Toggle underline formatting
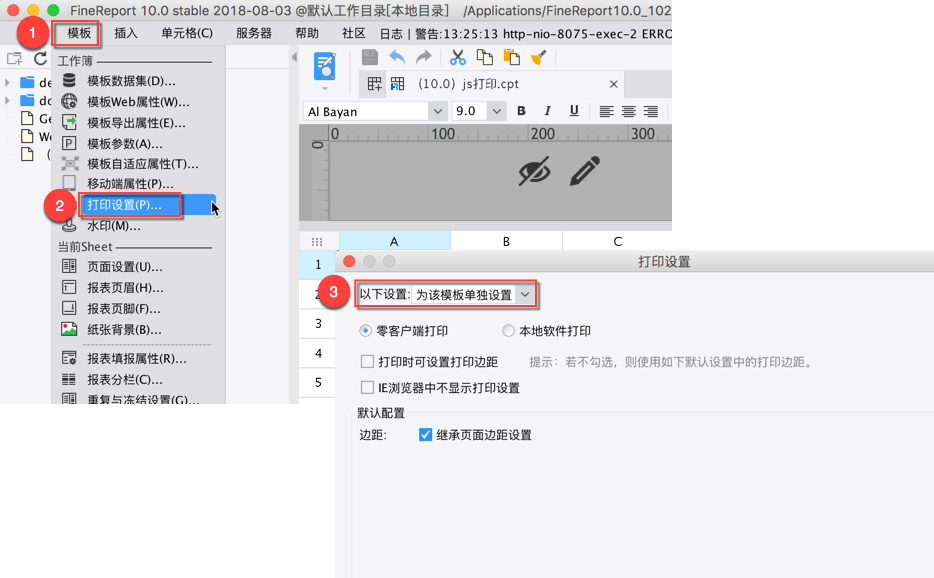Screen dimensions: 934x578 pos(574,111)
